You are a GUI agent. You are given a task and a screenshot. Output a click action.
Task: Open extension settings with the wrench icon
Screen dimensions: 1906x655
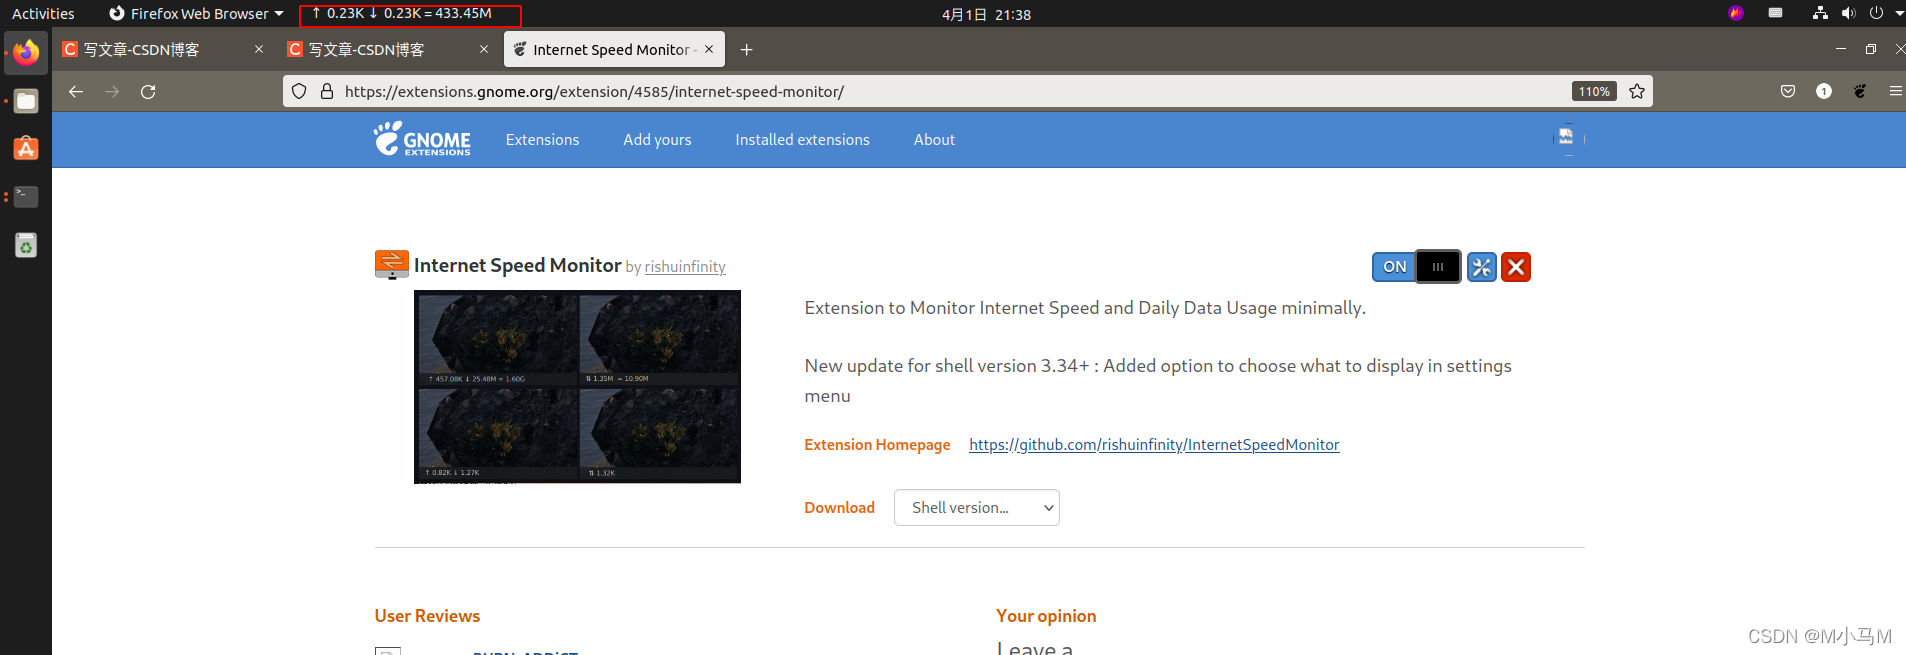click(x=1482, y=267)
